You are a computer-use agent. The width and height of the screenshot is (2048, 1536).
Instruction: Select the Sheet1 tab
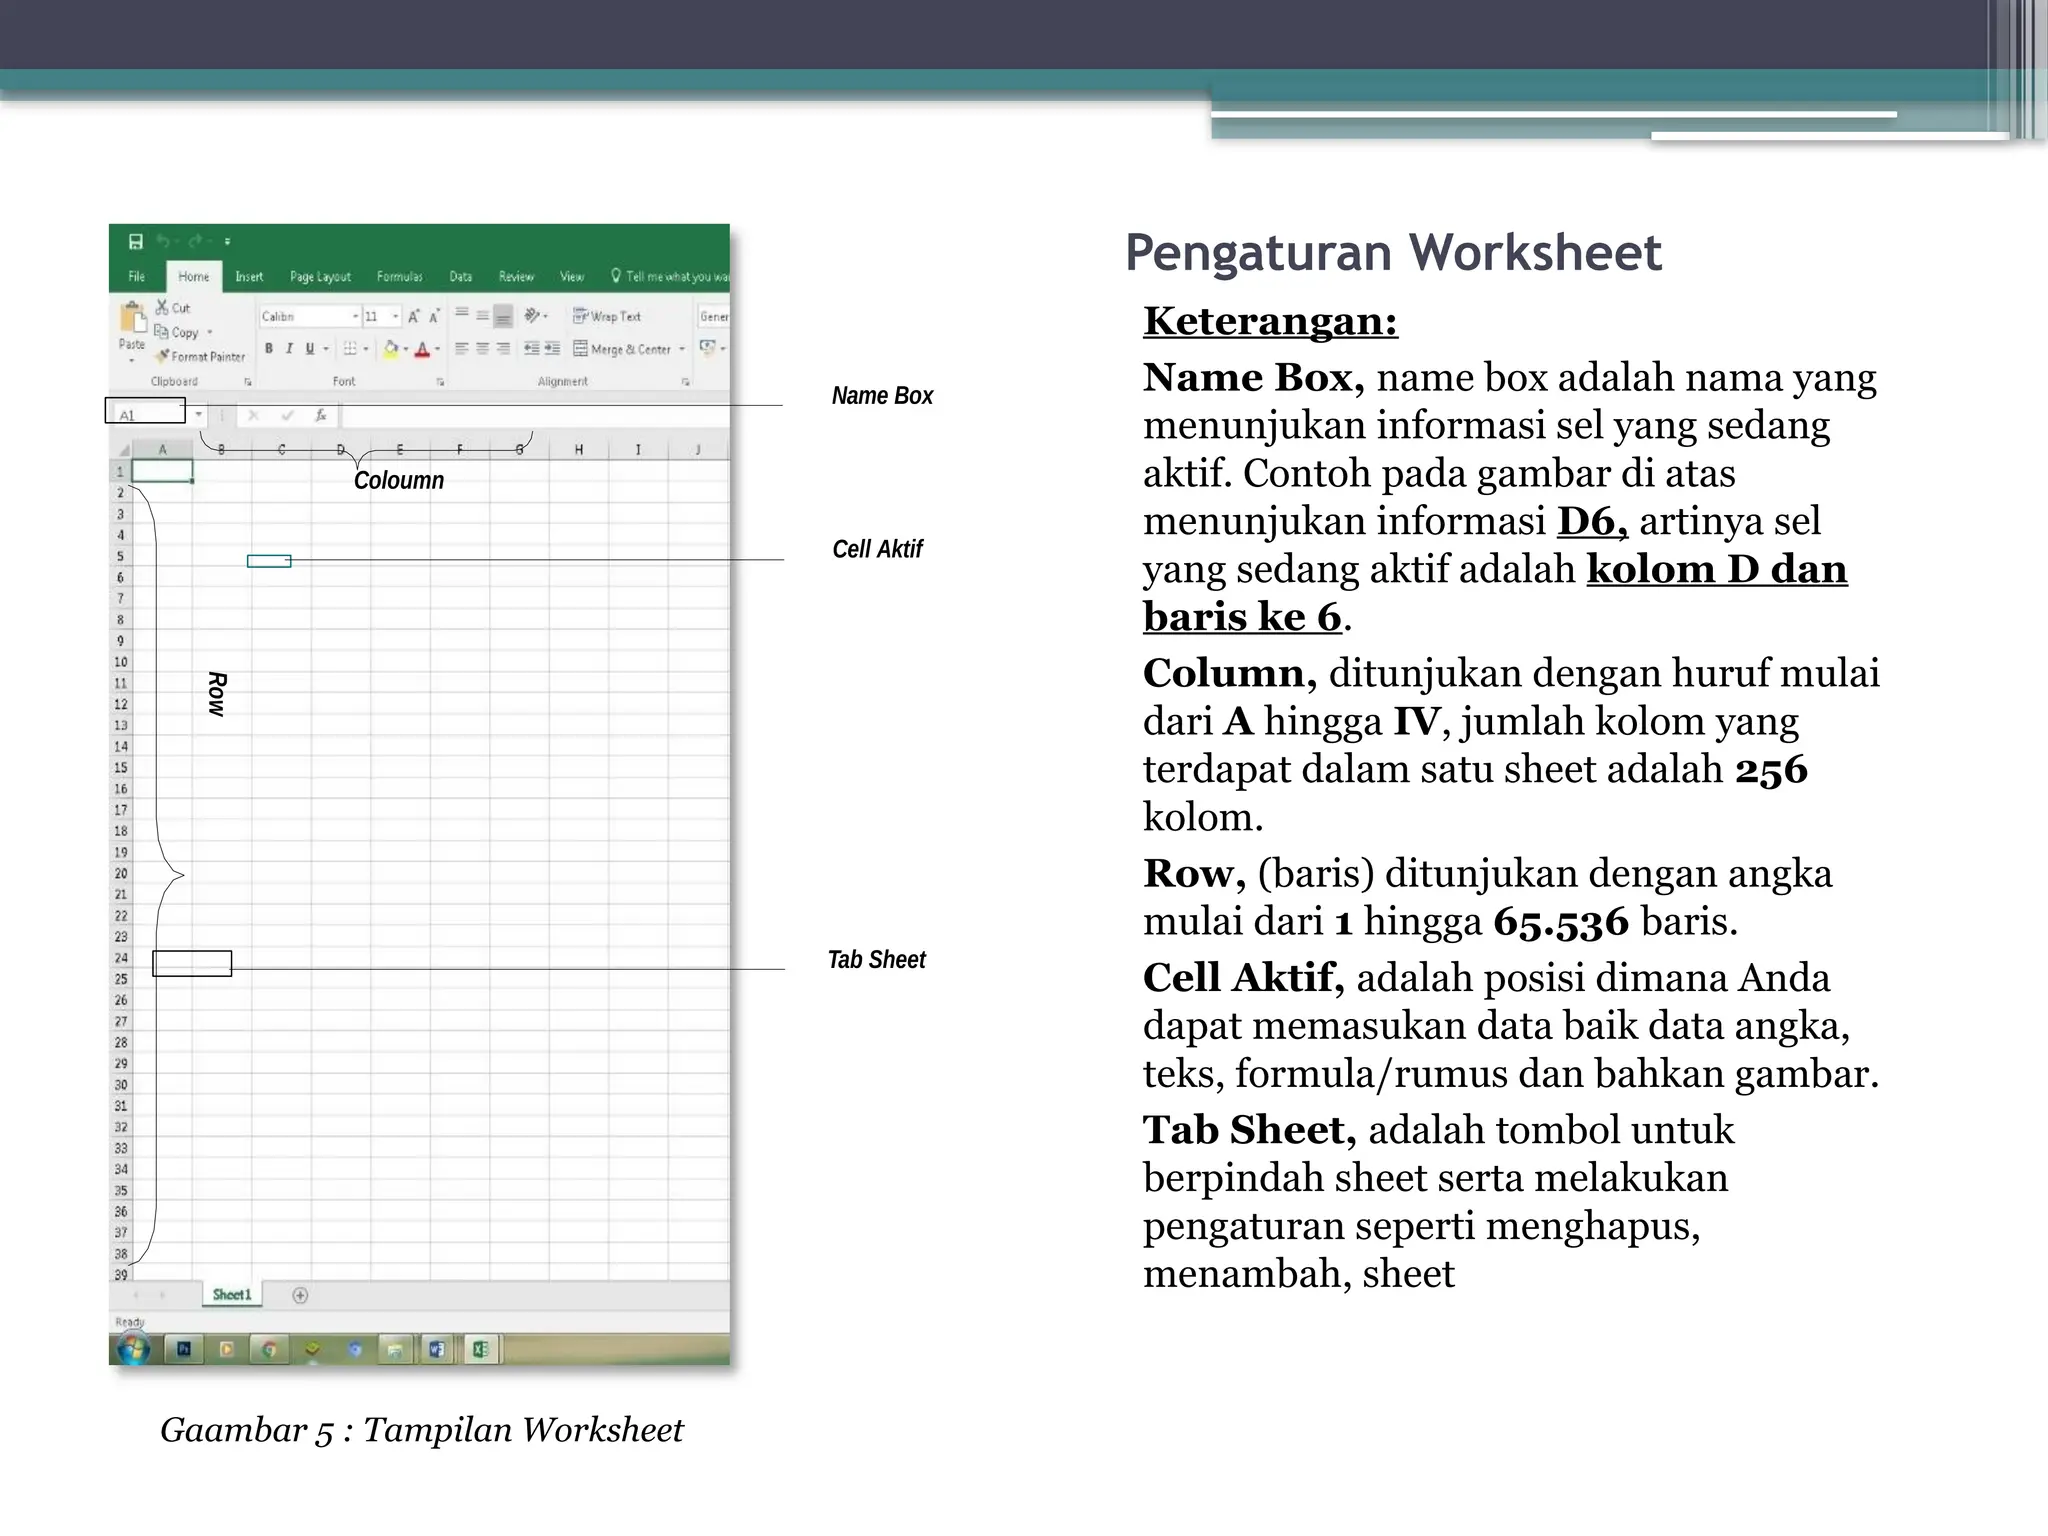[x=232, y=1294]
